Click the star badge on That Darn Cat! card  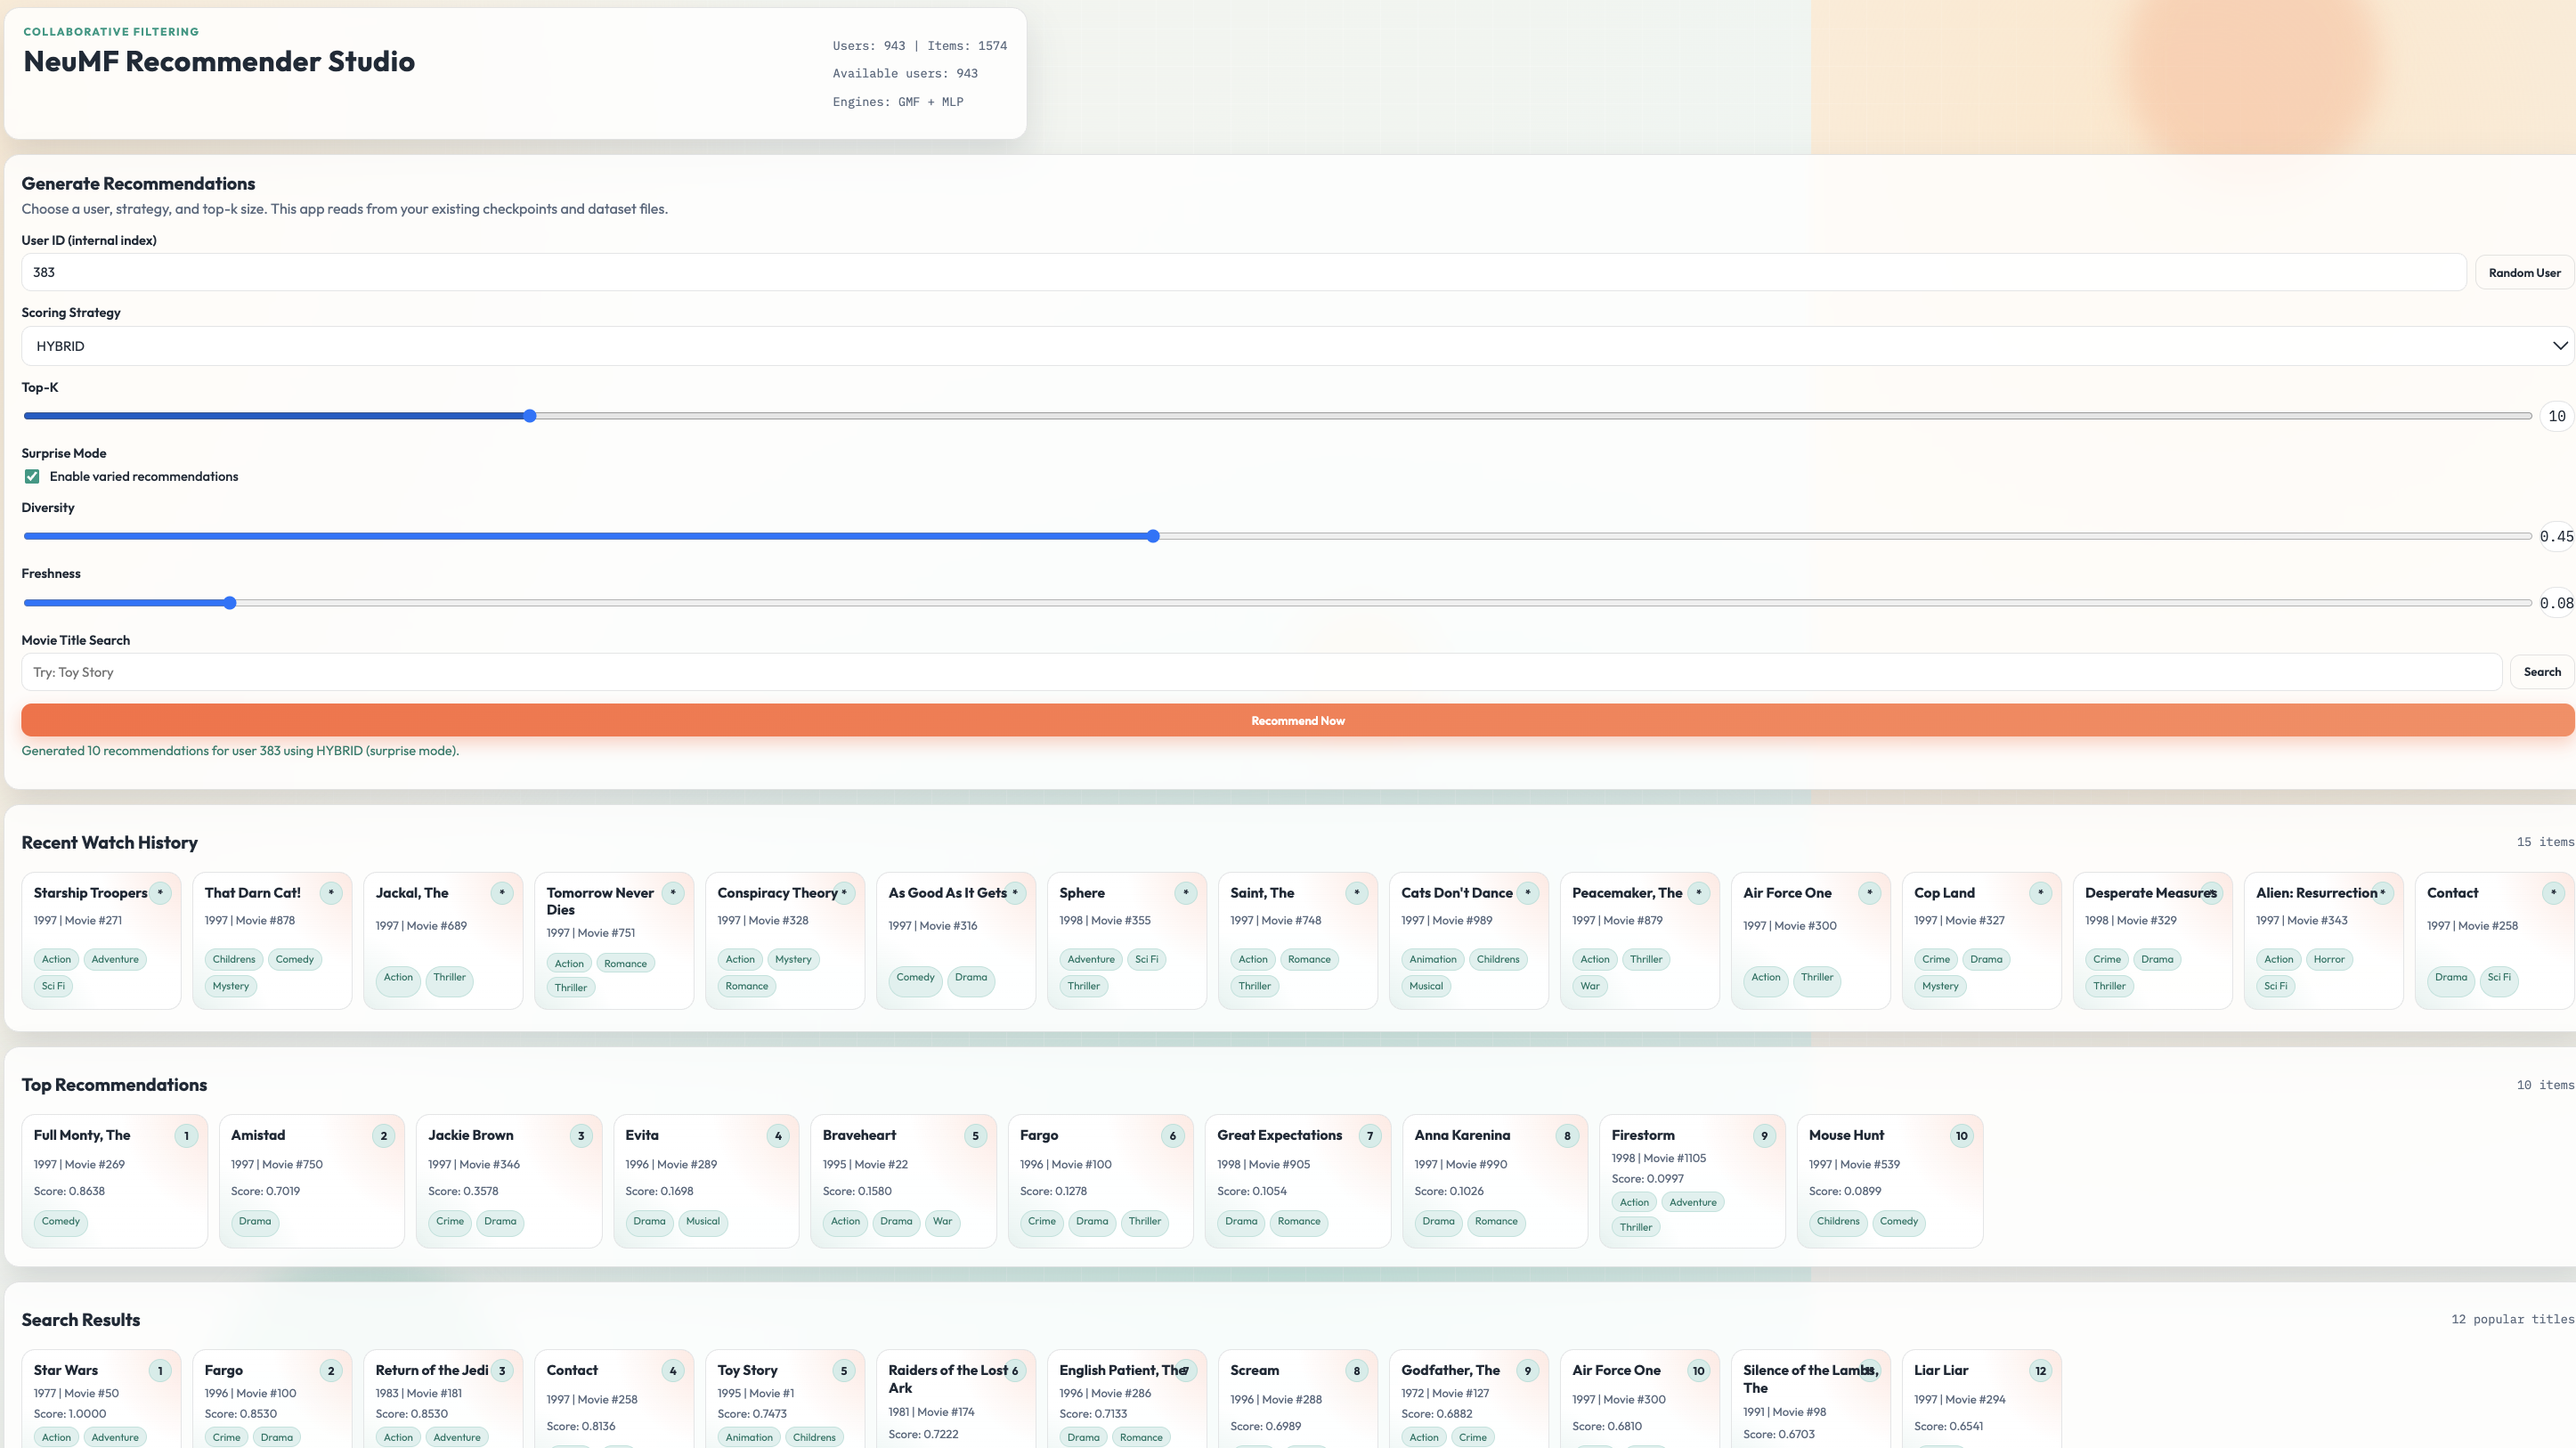coord(331,893)
